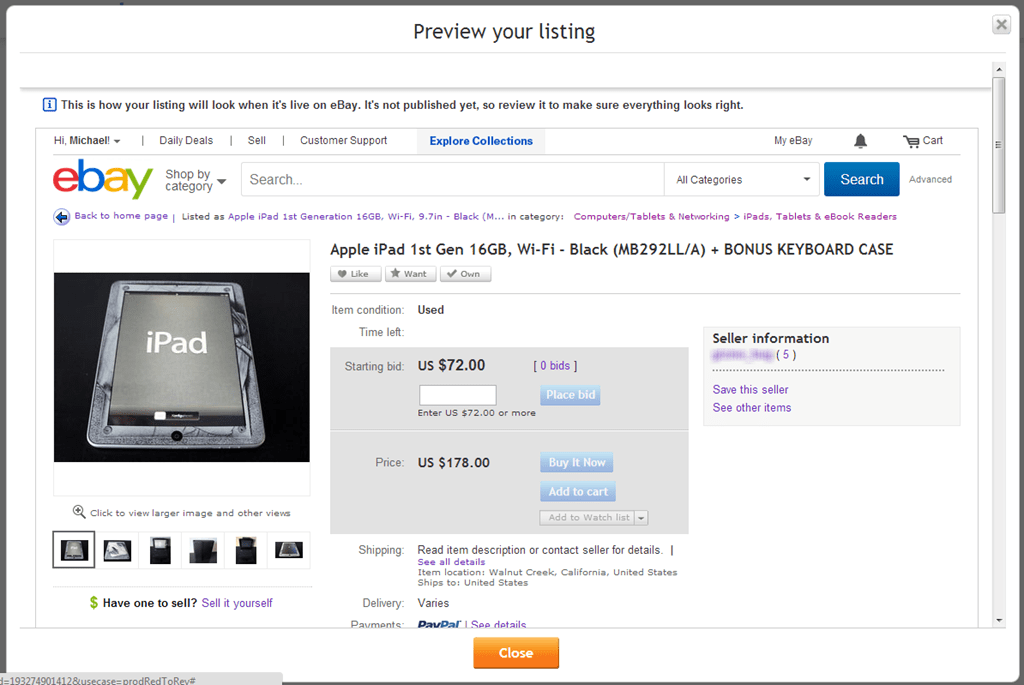1024x685 pixels.
Task: Open the Shop by category dropdown
Action: [x=195, y=180]
